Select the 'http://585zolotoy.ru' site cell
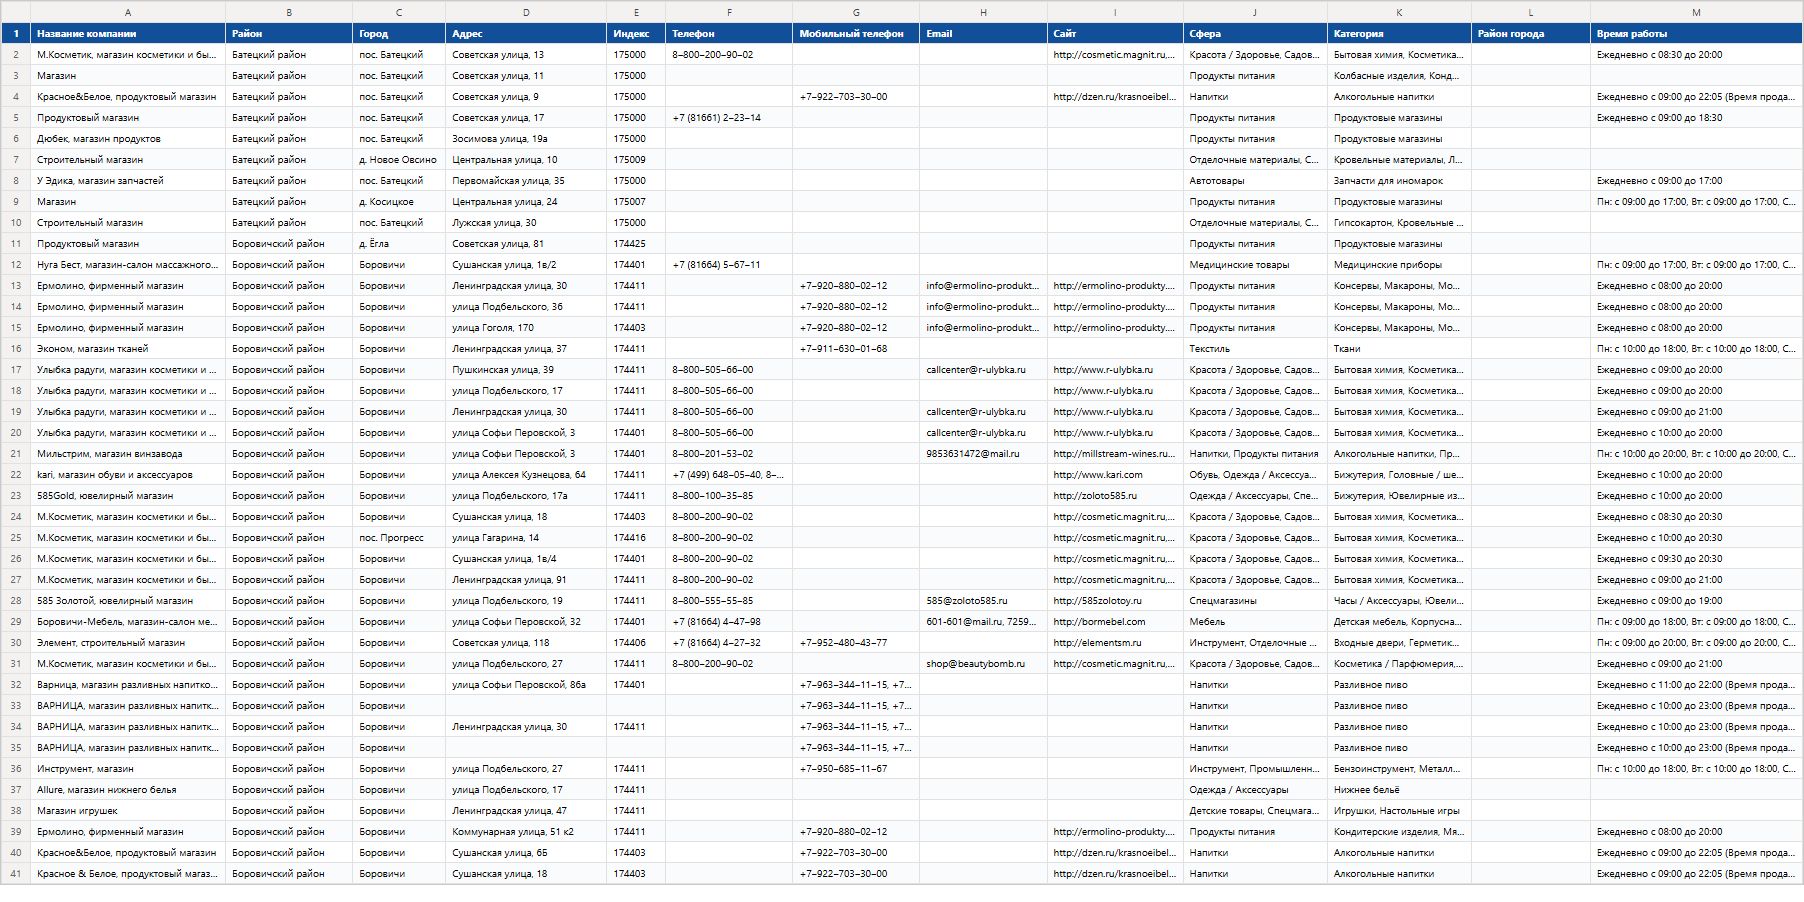The height and width of the screenshot is (902, 1804). click(1115, 601)
